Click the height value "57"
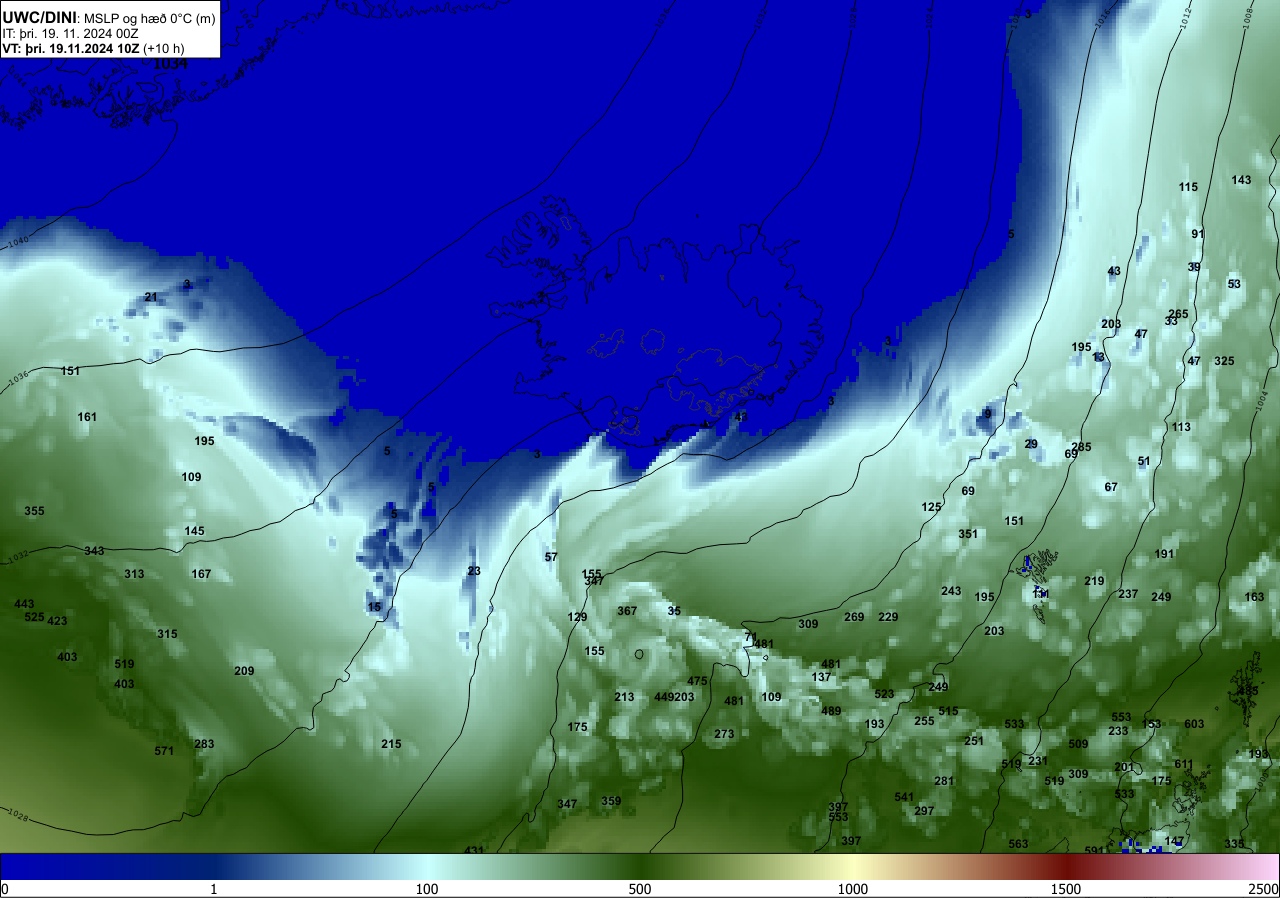This screenshot has height=898, width=1280. click(x=551, y=557)
